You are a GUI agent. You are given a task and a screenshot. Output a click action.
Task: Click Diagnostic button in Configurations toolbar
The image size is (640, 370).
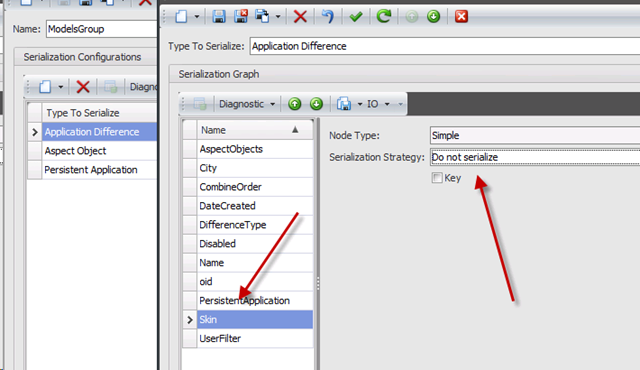[143, 87]
